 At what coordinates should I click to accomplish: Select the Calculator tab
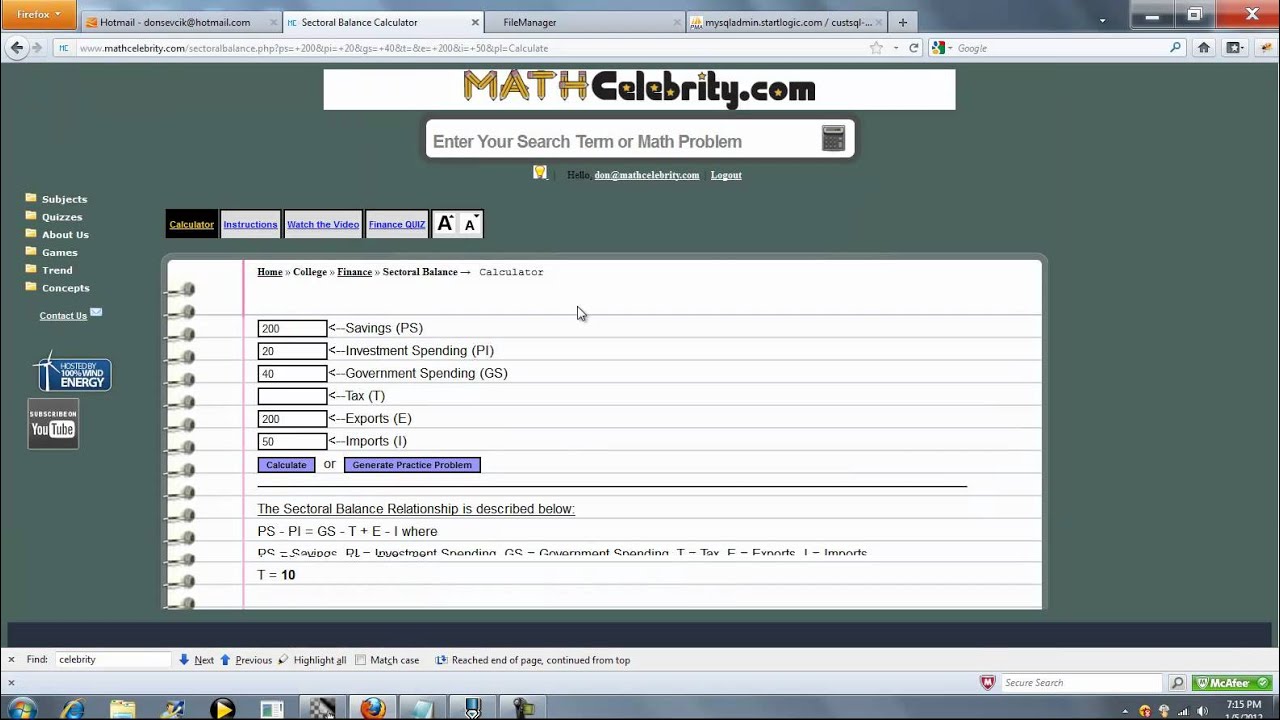tap(191, 224)
